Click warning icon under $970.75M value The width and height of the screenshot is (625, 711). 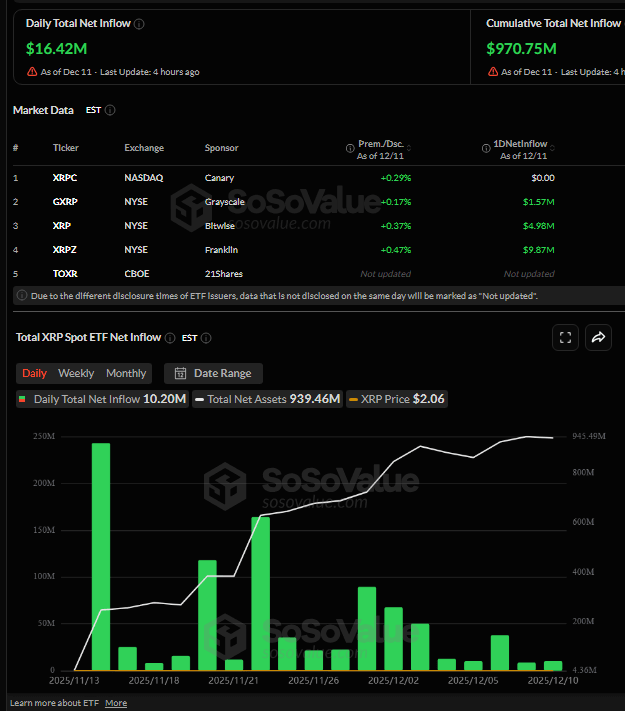coord(492,72)
